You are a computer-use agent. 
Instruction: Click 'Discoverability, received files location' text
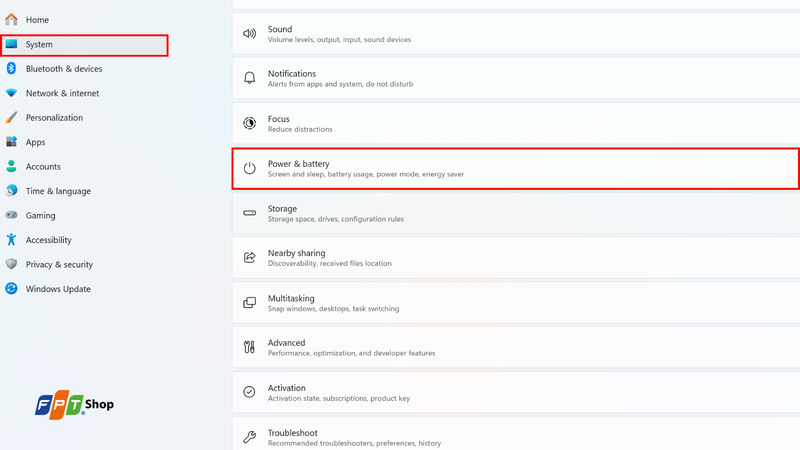coord(330,263)
